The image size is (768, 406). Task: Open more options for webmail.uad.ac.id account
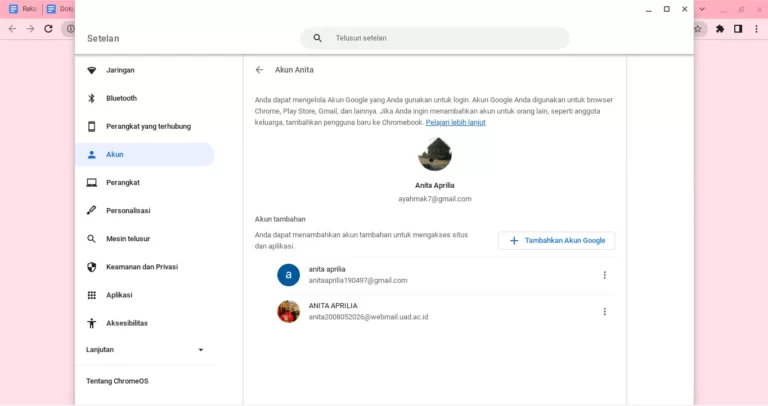[x=604, y=311]
